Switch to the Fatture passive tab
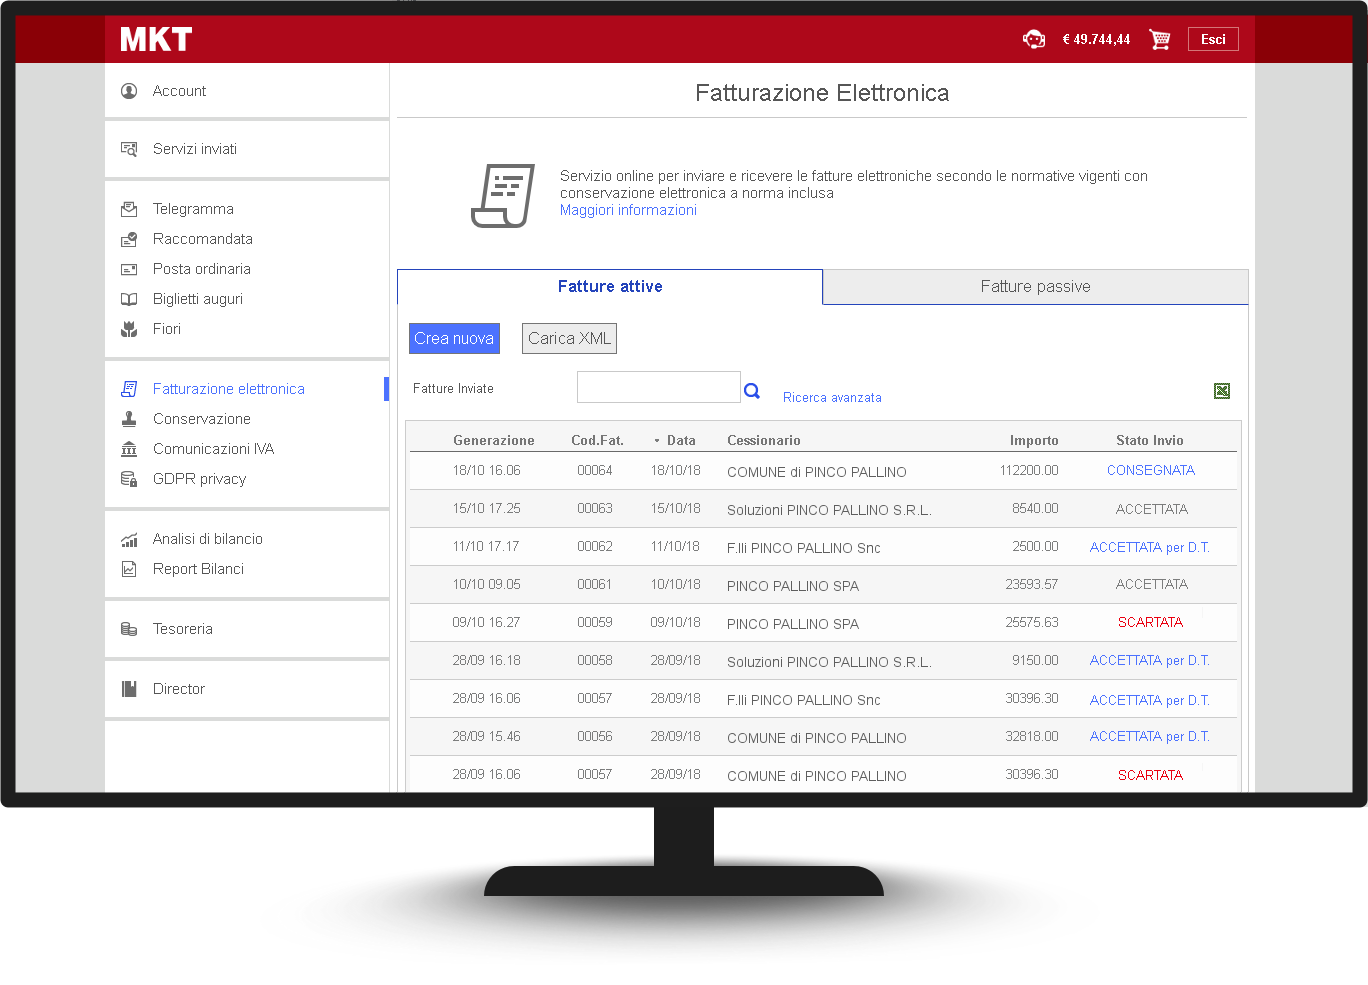 [x=1035, y=286]
